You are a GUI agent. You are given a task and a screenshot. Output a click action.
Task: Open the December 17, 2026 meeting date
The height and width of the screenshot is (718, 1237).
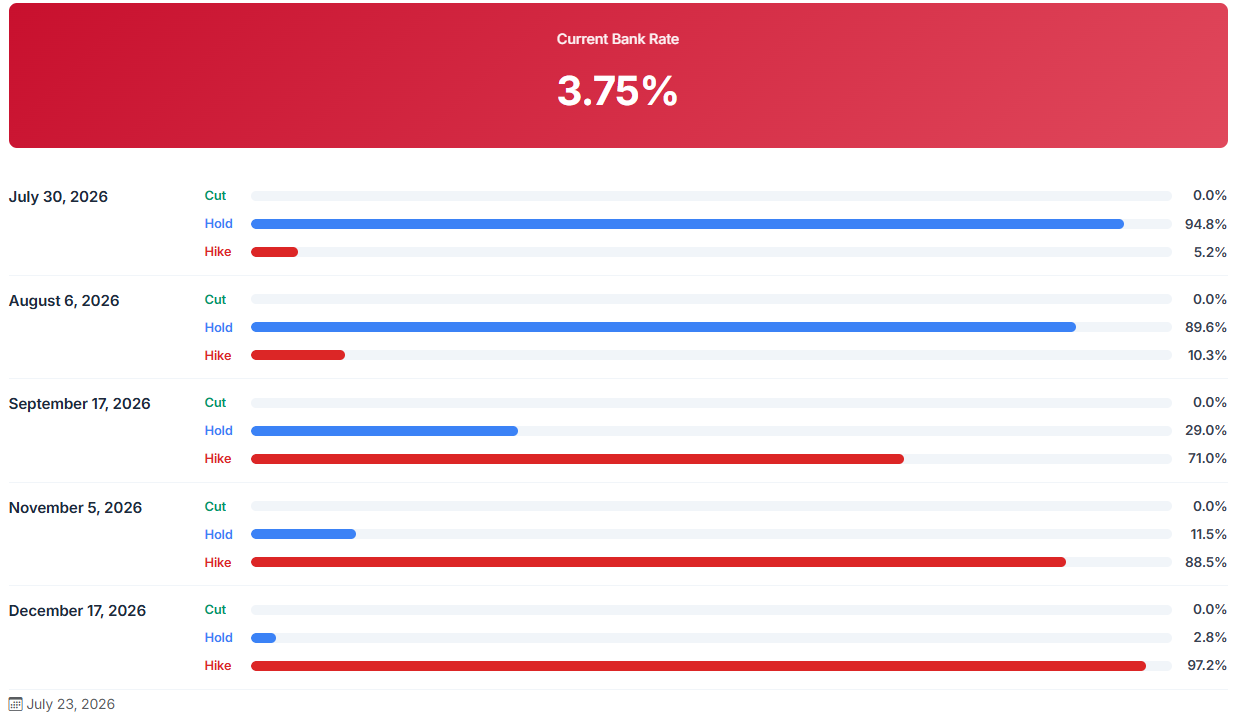tap(77, 611)
